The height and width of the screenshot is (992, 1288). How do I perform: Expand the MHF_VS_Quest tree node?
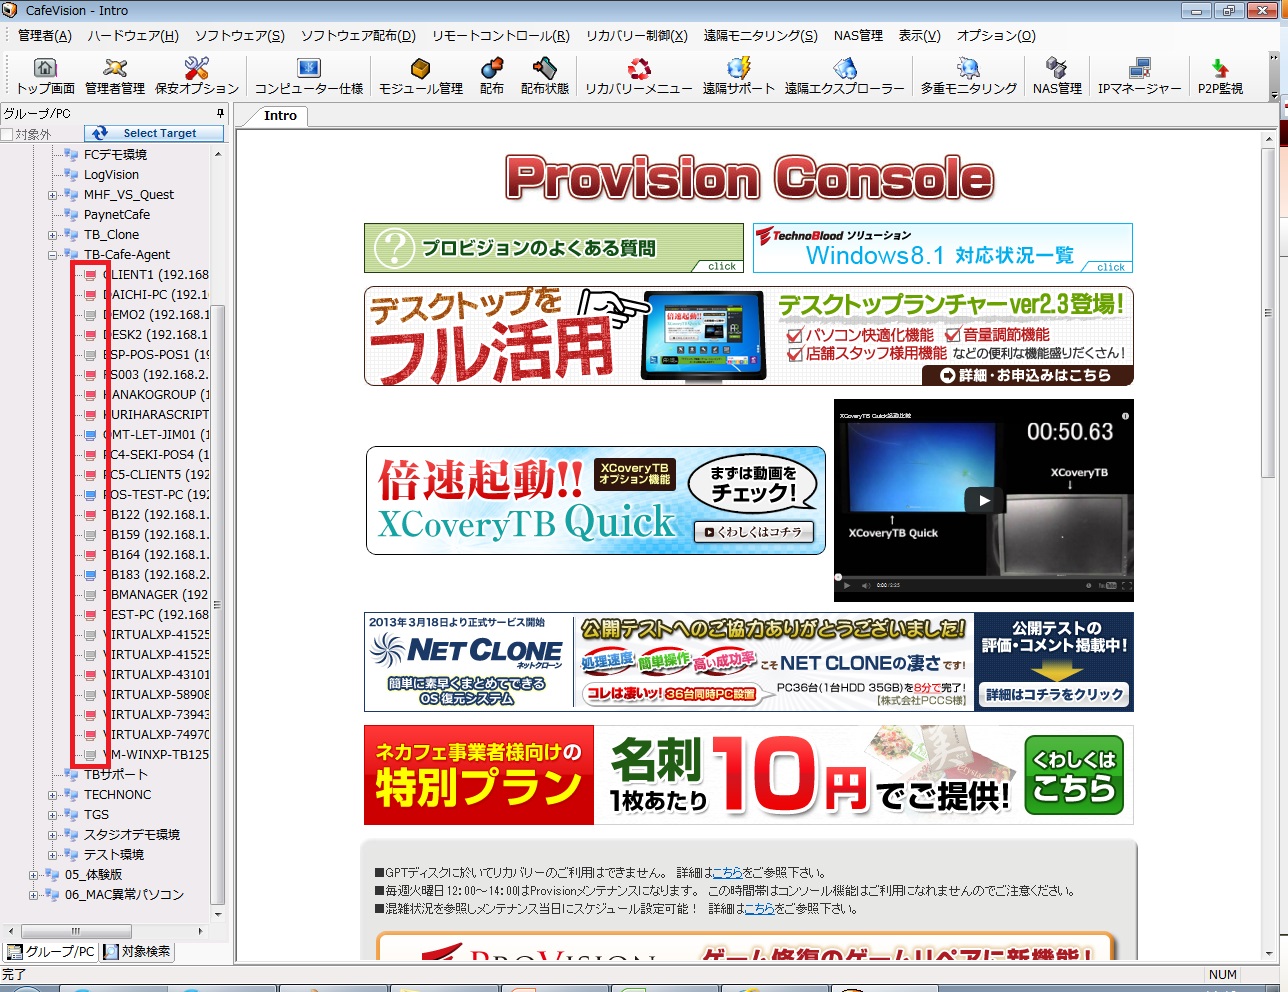(53, 195)
